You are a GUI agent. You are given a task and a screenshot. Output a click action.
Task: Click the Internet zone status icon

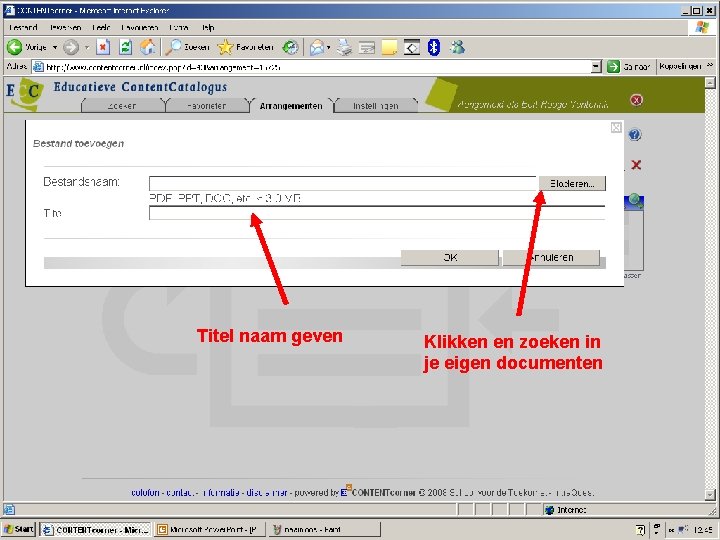click(x=550, y=510)
